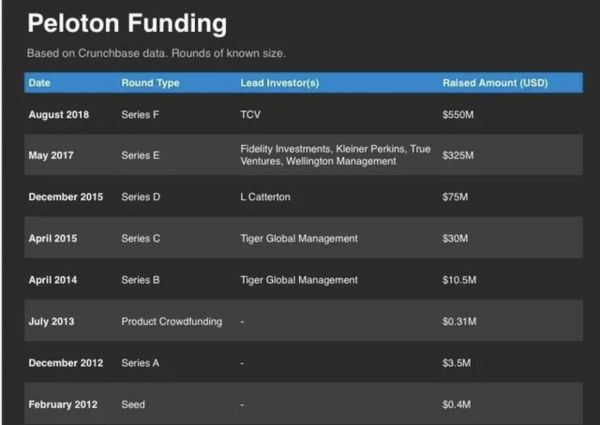
Task: Click the Peloton Funding title
Action: pyautogui.click(x=126, y=22)
